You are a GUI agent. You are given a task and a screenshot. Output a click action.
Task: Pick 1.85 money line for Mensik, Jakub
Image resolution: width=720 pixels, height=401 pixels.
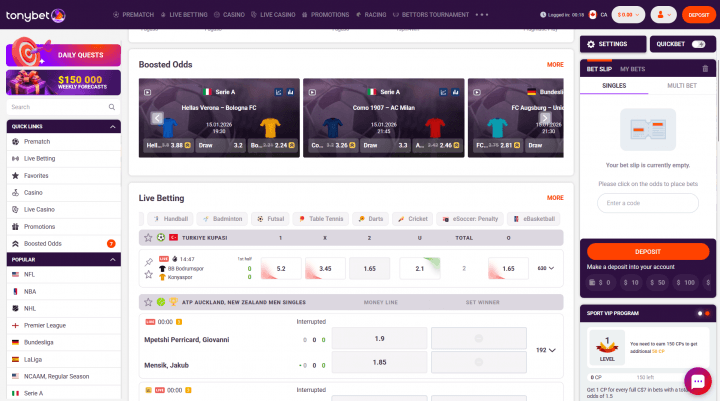tap(379, 362)
